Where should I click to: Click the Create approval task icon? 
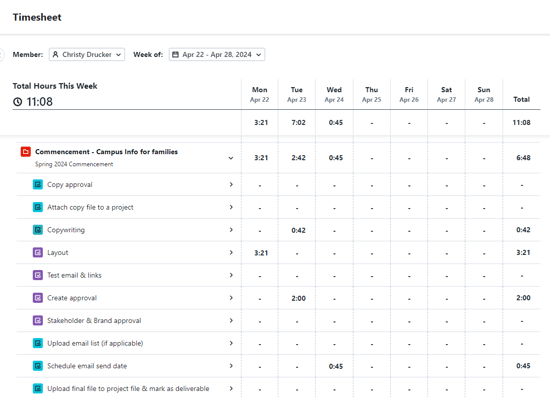(38, 298)
